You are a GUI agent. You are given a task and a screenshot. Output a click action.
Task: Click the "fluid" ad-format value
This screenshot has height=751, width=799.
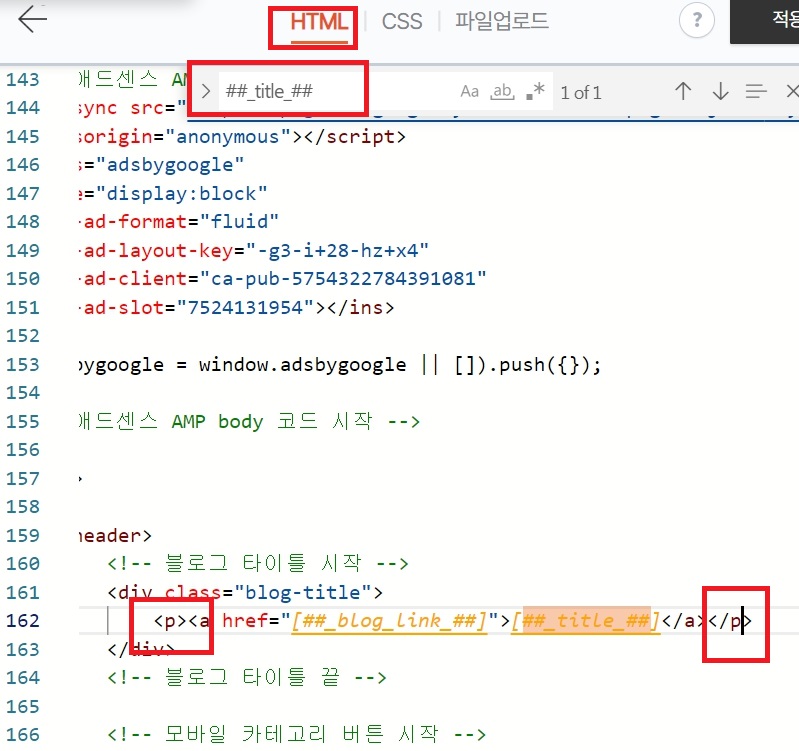pos(239,222)
